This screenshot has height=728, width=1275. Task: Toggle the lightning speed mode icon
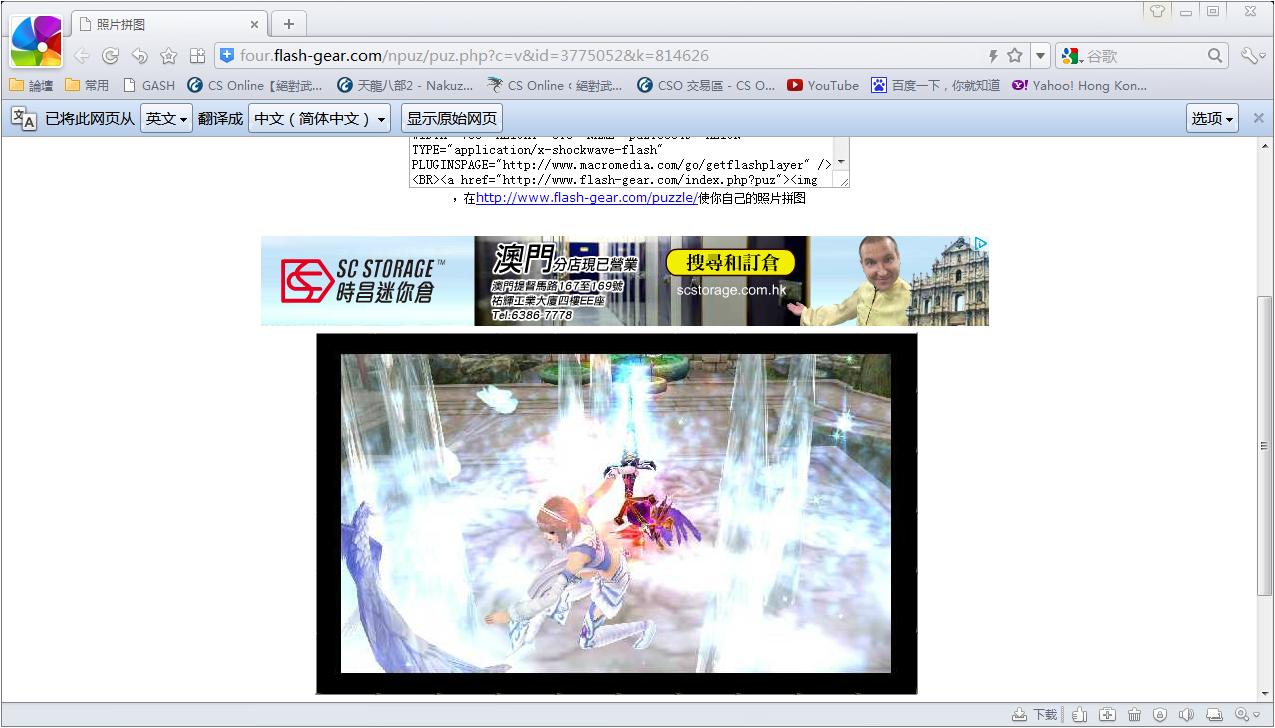(993, 56)
